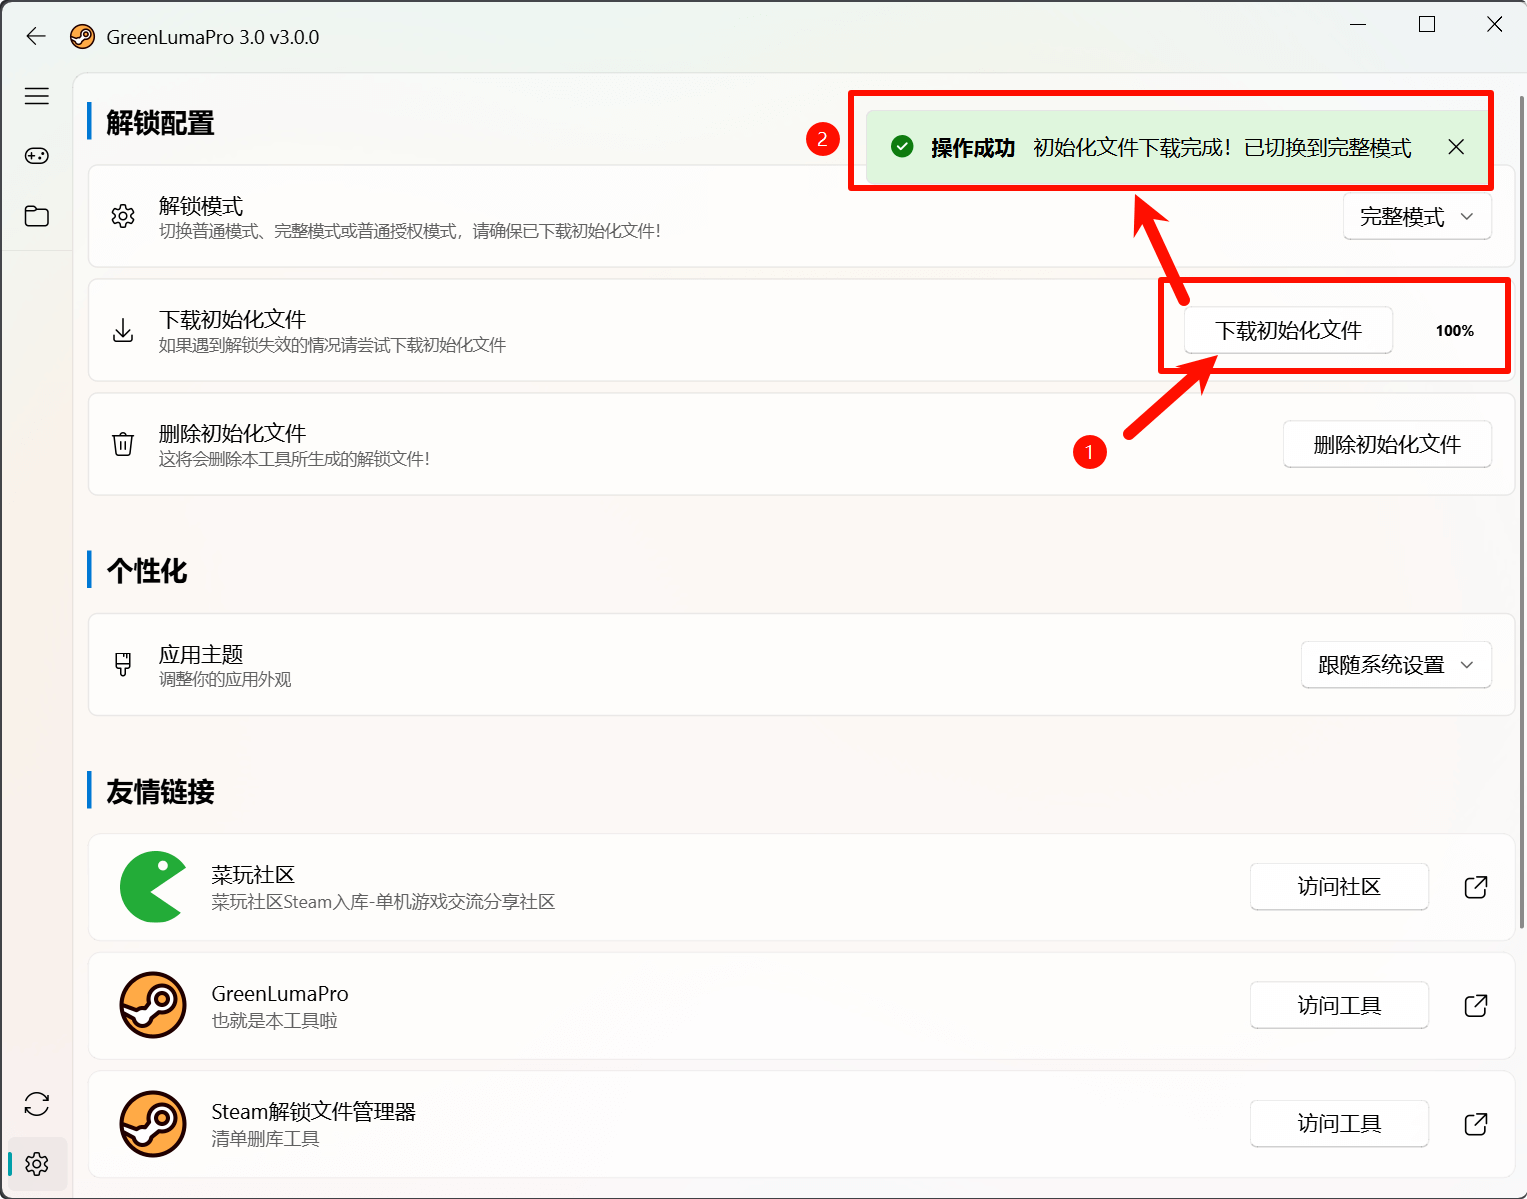
Task: Click the back arrow in title bar
Action: pyautogui.click(x=36, y=37)
